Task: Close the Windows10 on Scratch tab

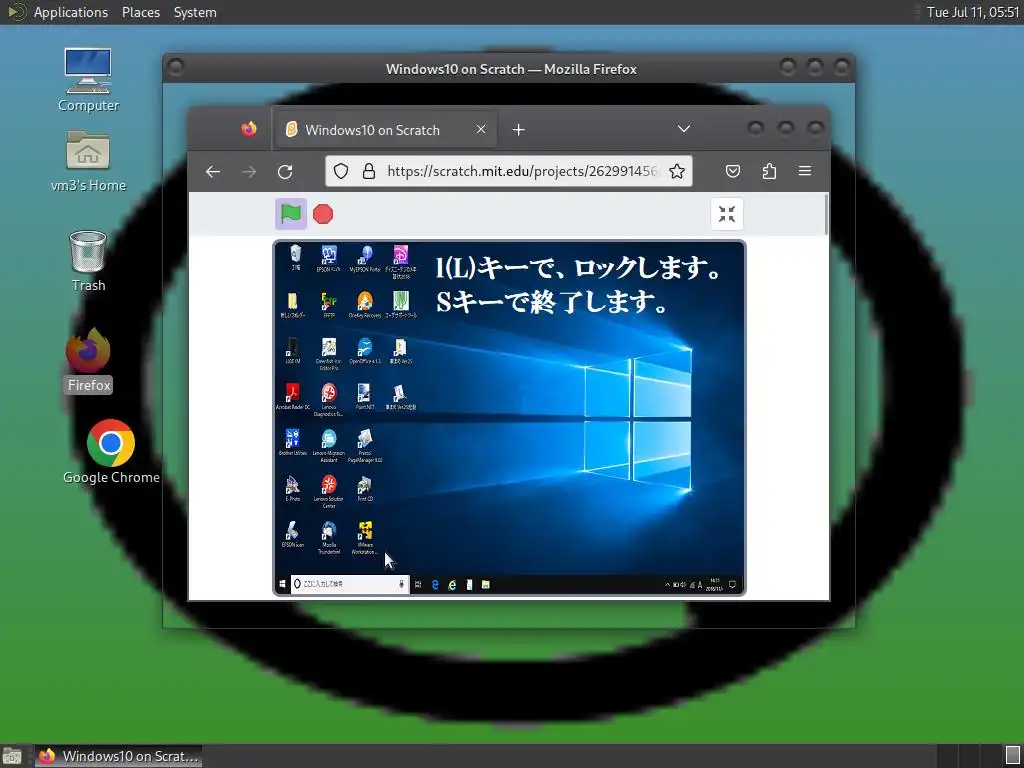Action: (481, 129)
